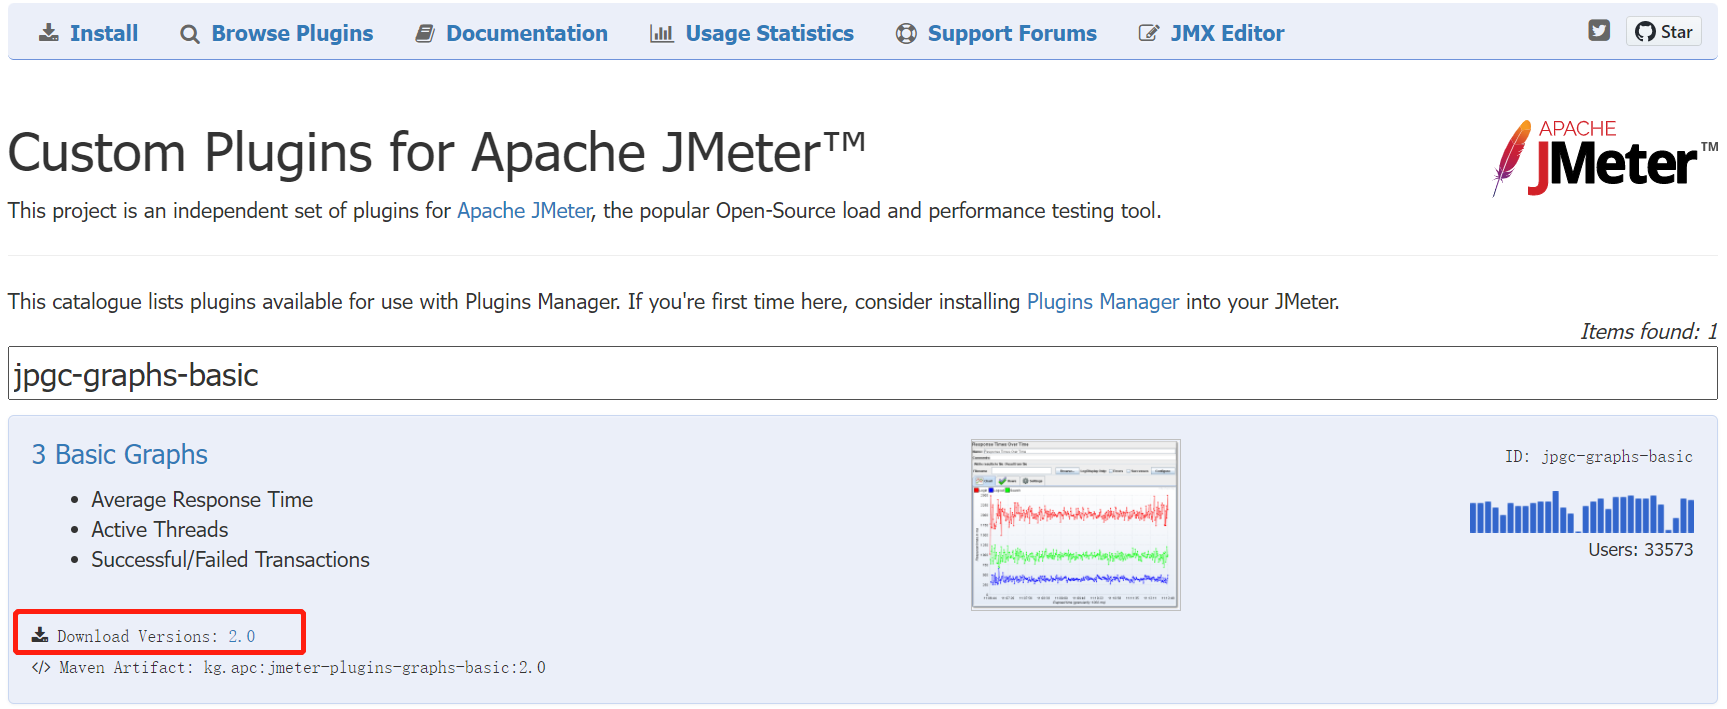
Task: Open the JMX Editor link
Action: 1227,34
